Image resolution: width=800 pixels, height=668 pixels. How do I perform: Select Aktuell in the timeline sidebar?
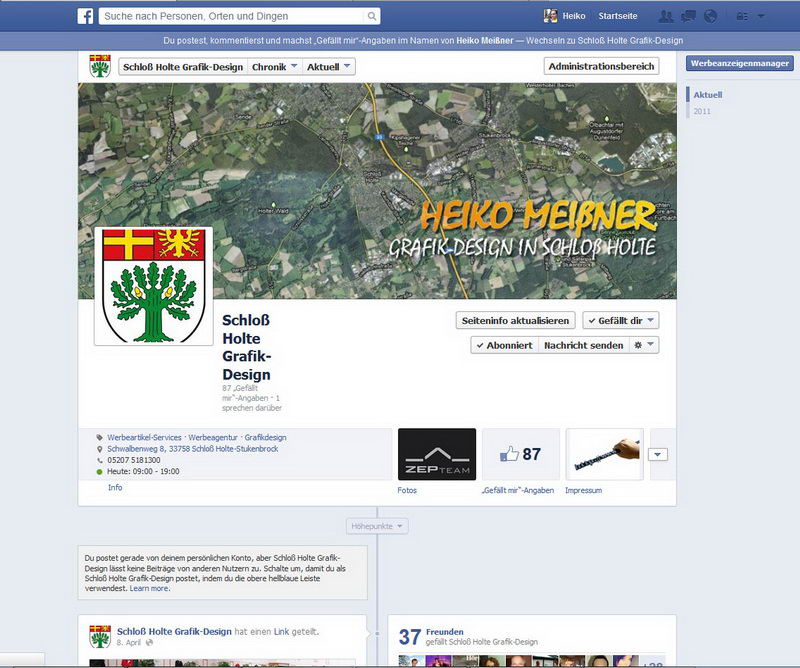(708, 95)
